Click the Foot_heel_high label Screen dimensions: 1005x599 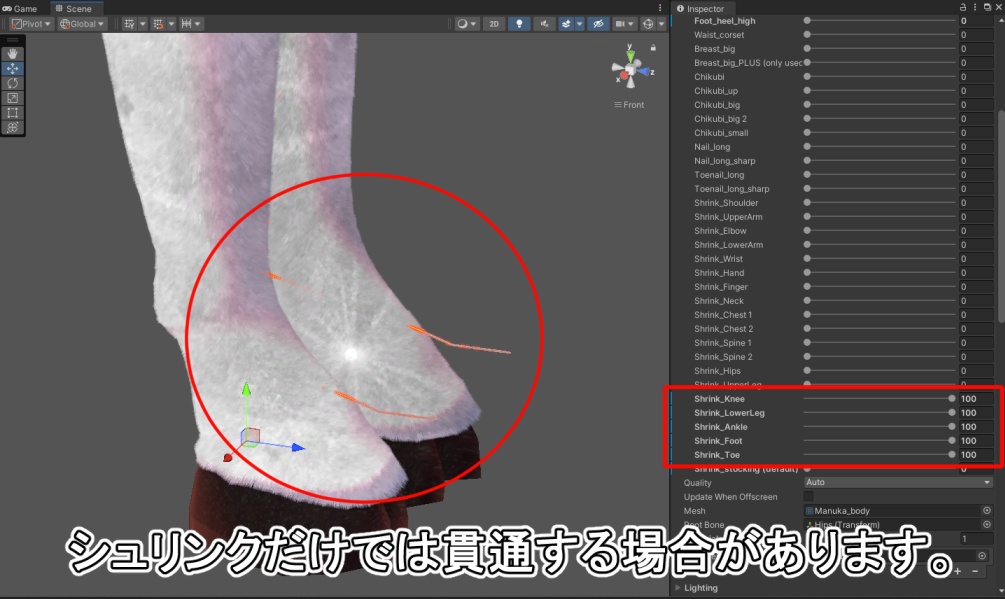(724, 21)
